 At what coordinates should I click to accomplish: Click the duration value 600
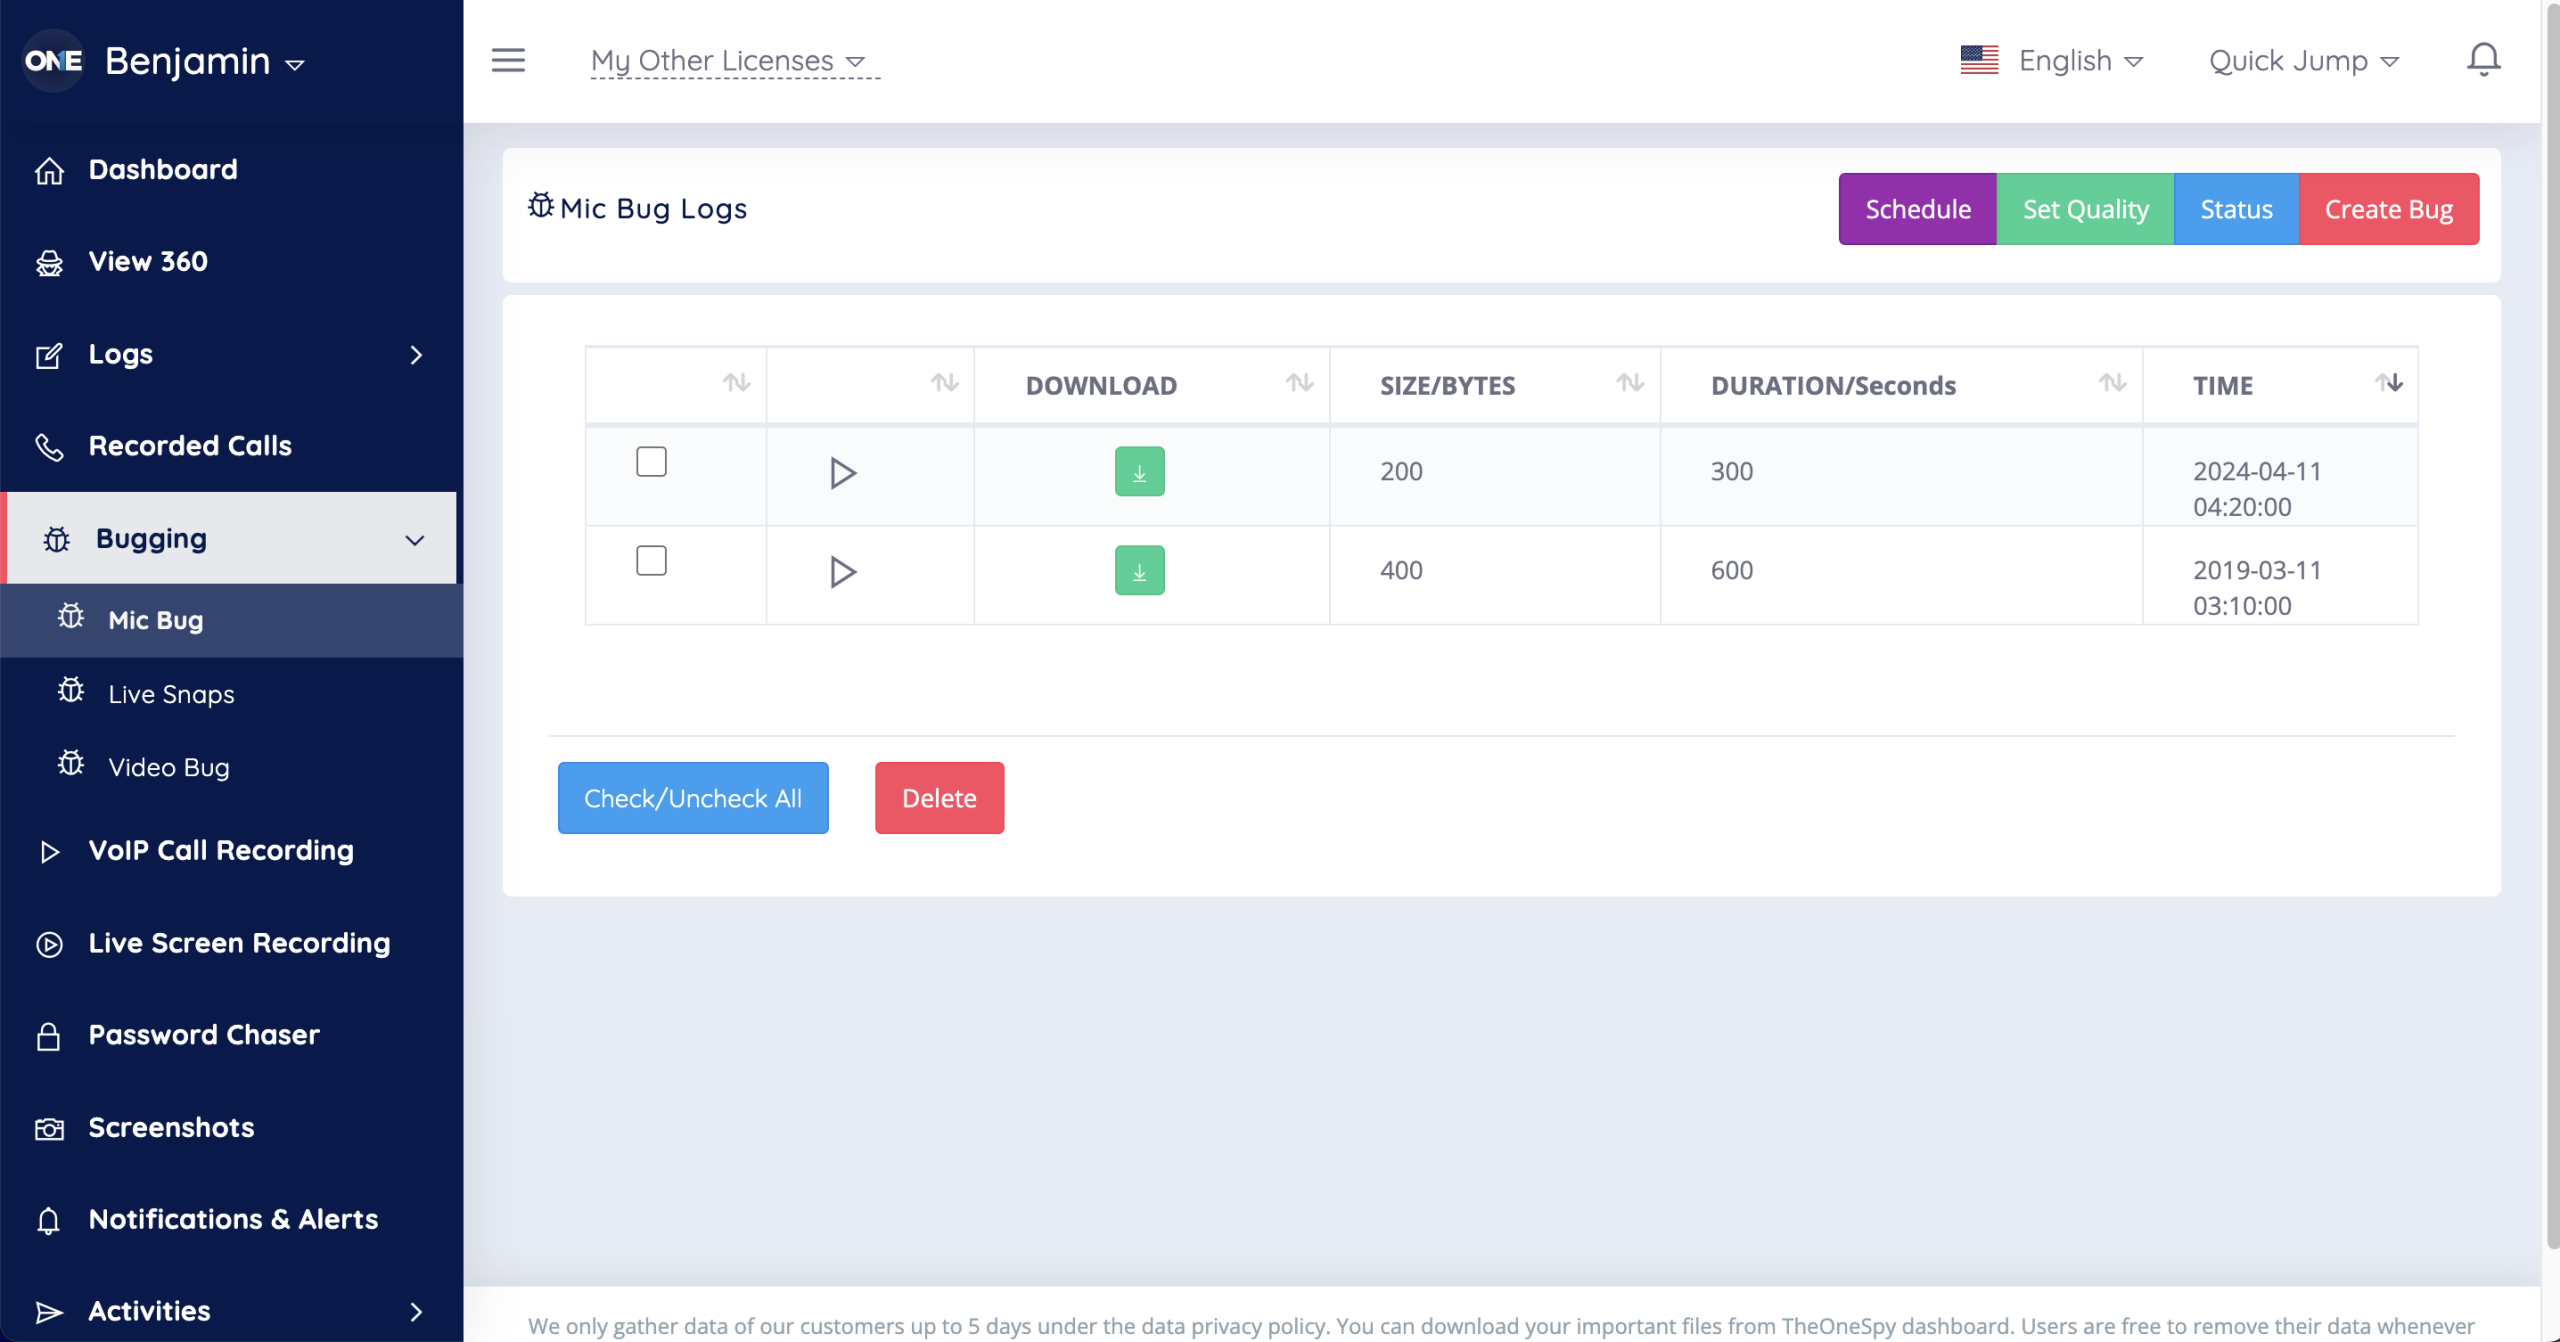coord(1731,570)
